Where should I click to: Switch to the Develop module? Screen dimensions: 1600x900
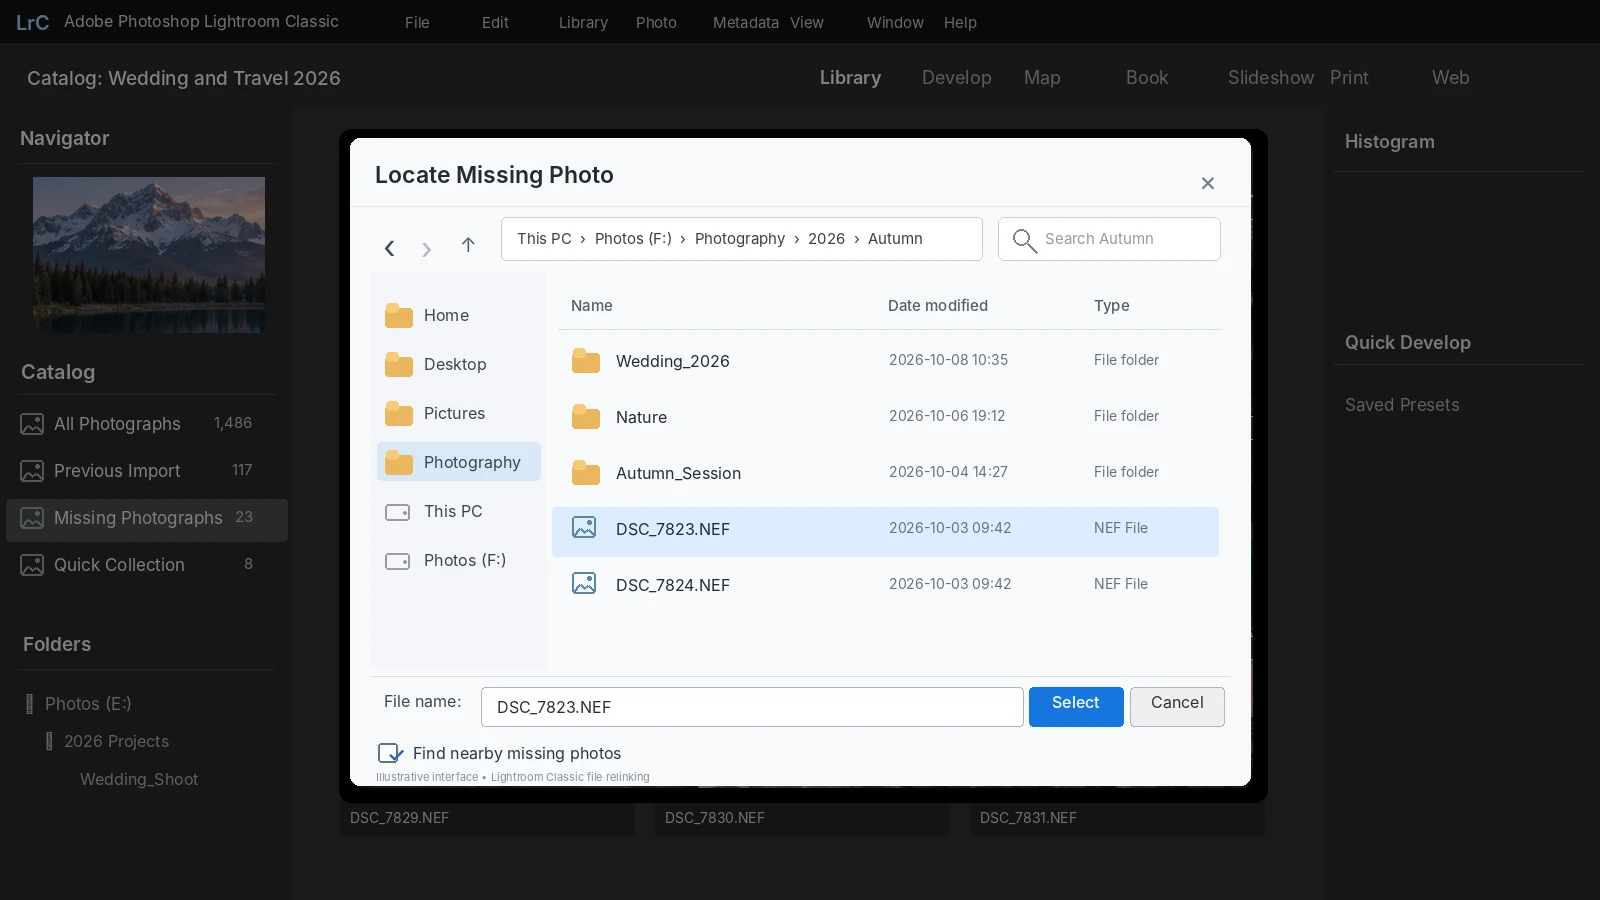click(957, 78)
